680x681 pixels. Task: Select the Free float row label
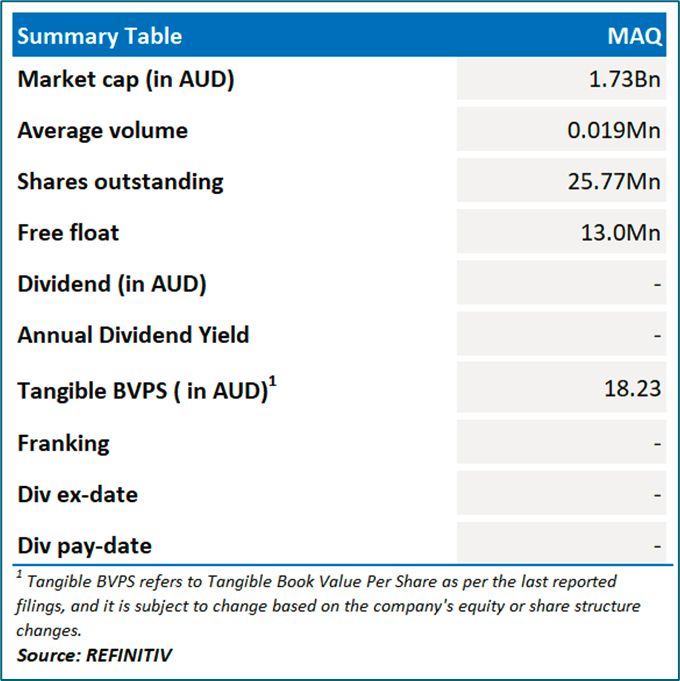[68, 233]
